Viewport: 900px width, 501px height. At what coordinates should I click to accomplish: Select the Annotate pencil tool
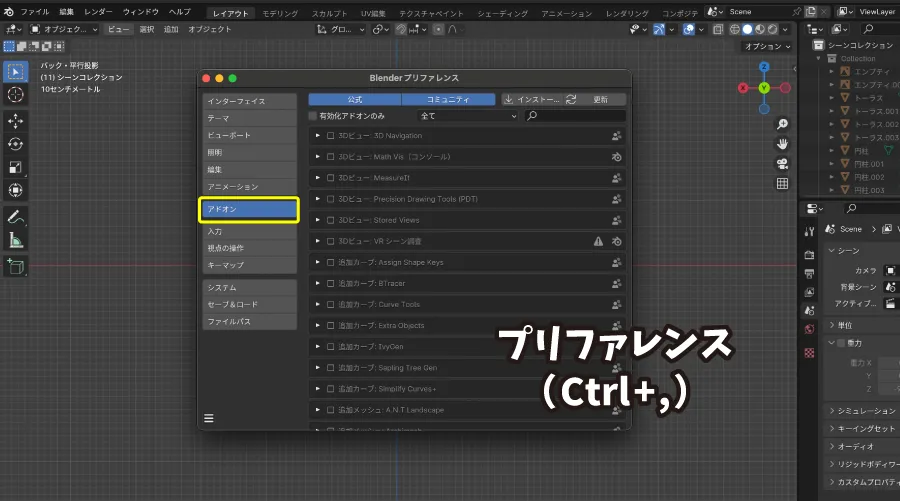point(16,217)
